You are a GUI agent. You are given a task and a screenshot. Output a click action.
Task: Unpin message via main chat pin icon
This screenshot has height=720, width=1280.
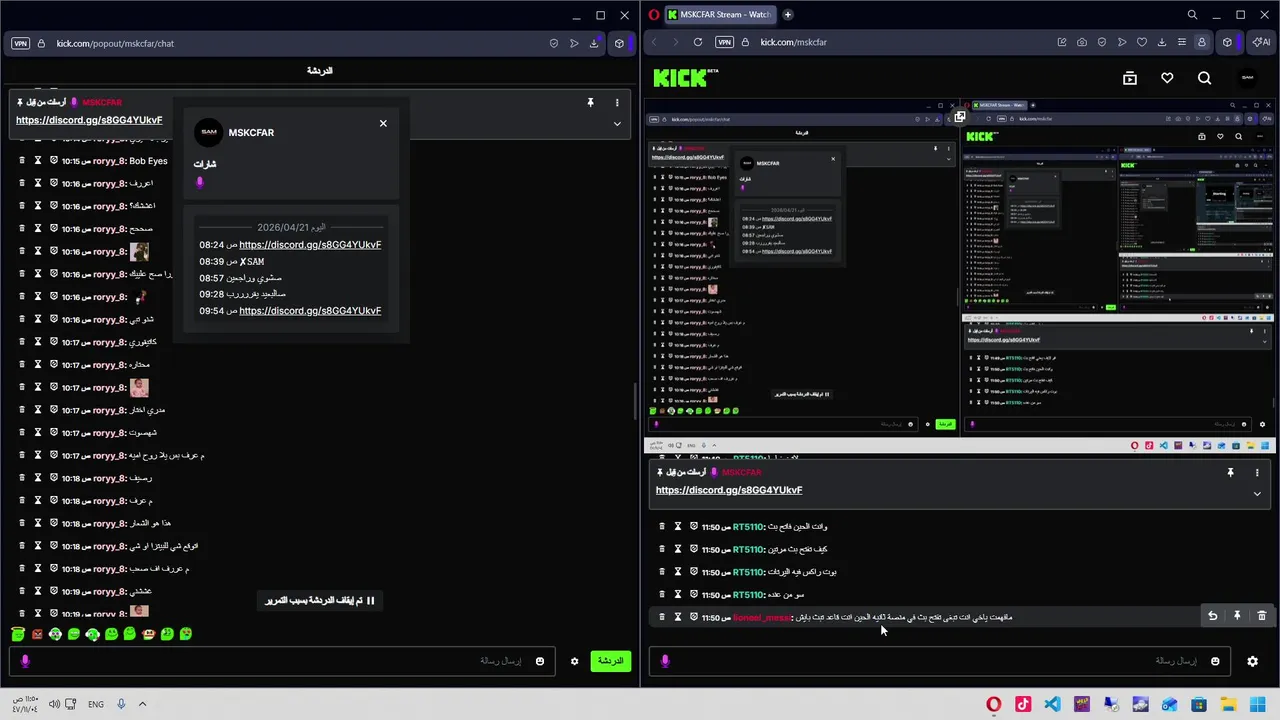pyautogui.click(x=1230, y=472)
